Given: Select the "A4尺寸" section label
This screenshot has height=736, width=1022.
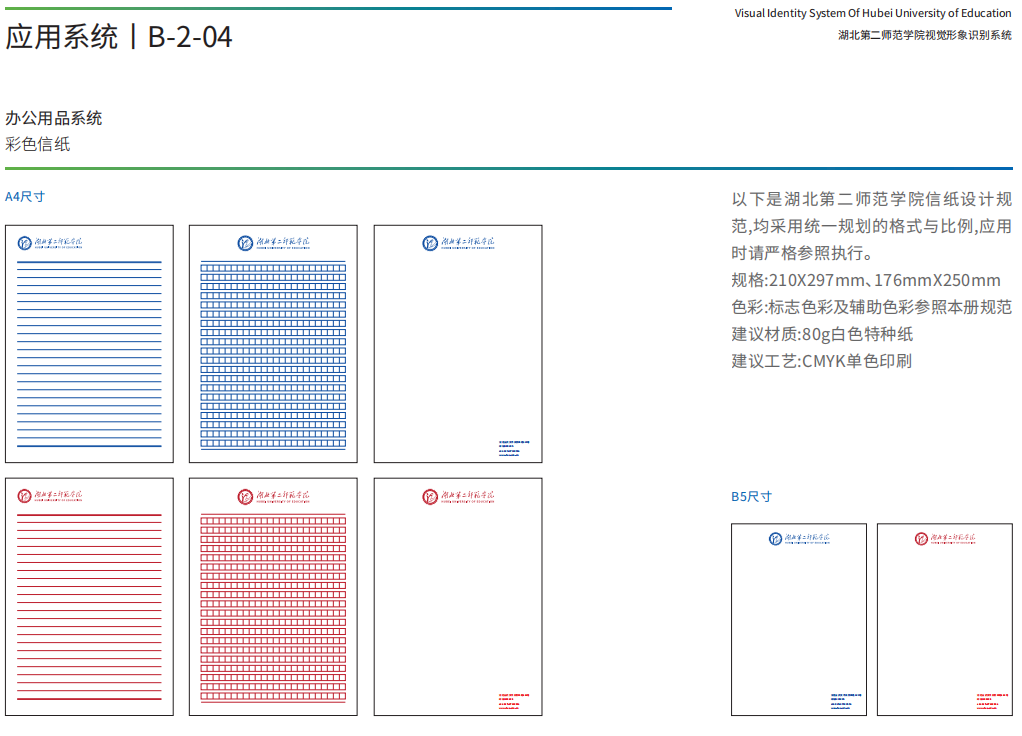Looking at the screenshot, I should pyautogui.click(x=25, y=197).
